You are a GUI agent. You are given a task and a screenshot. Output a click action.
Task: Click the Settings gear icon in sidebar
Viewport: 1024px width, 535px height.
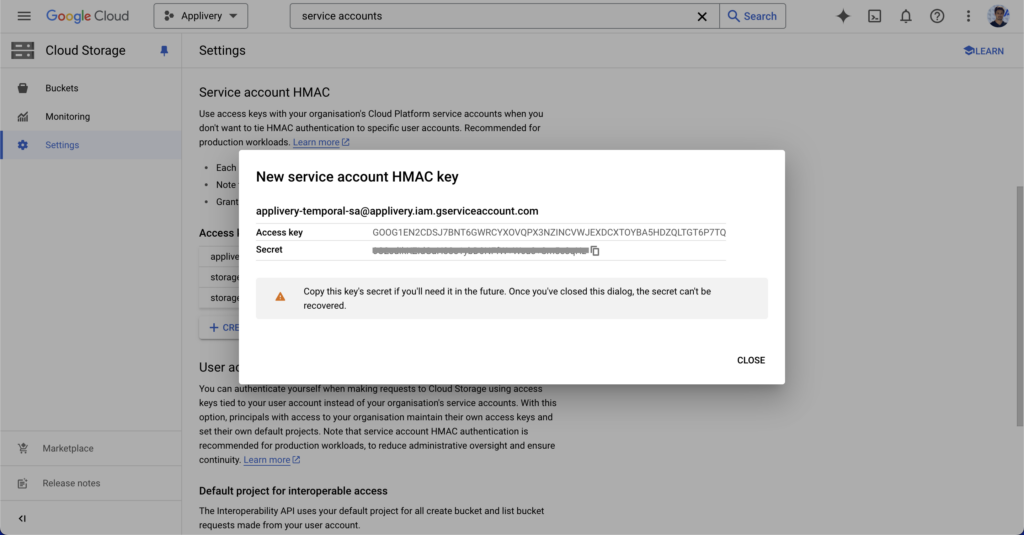(22, 145)
